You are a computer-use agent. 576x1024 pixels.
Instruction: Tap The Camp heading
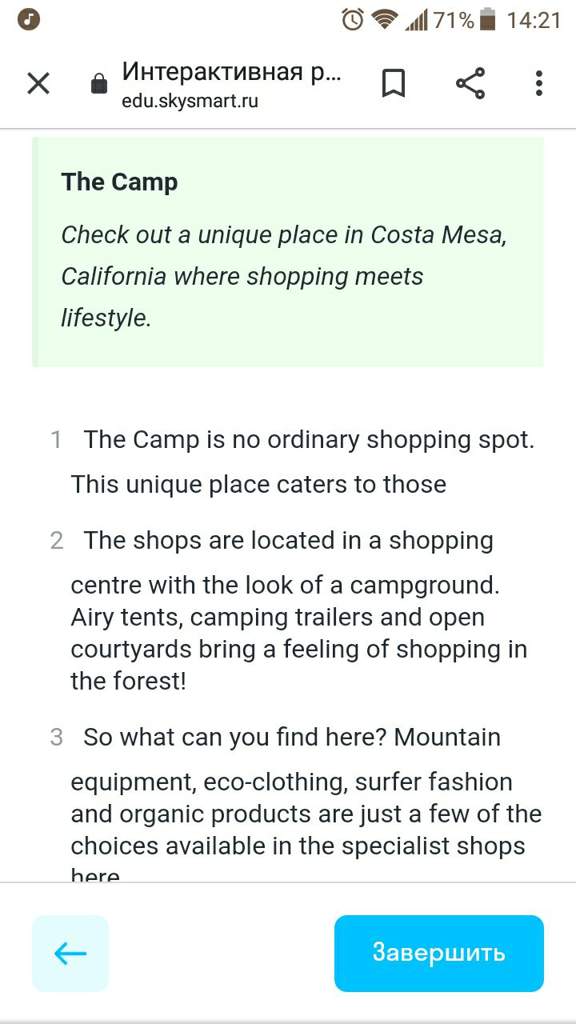click(x=120, y=182)
